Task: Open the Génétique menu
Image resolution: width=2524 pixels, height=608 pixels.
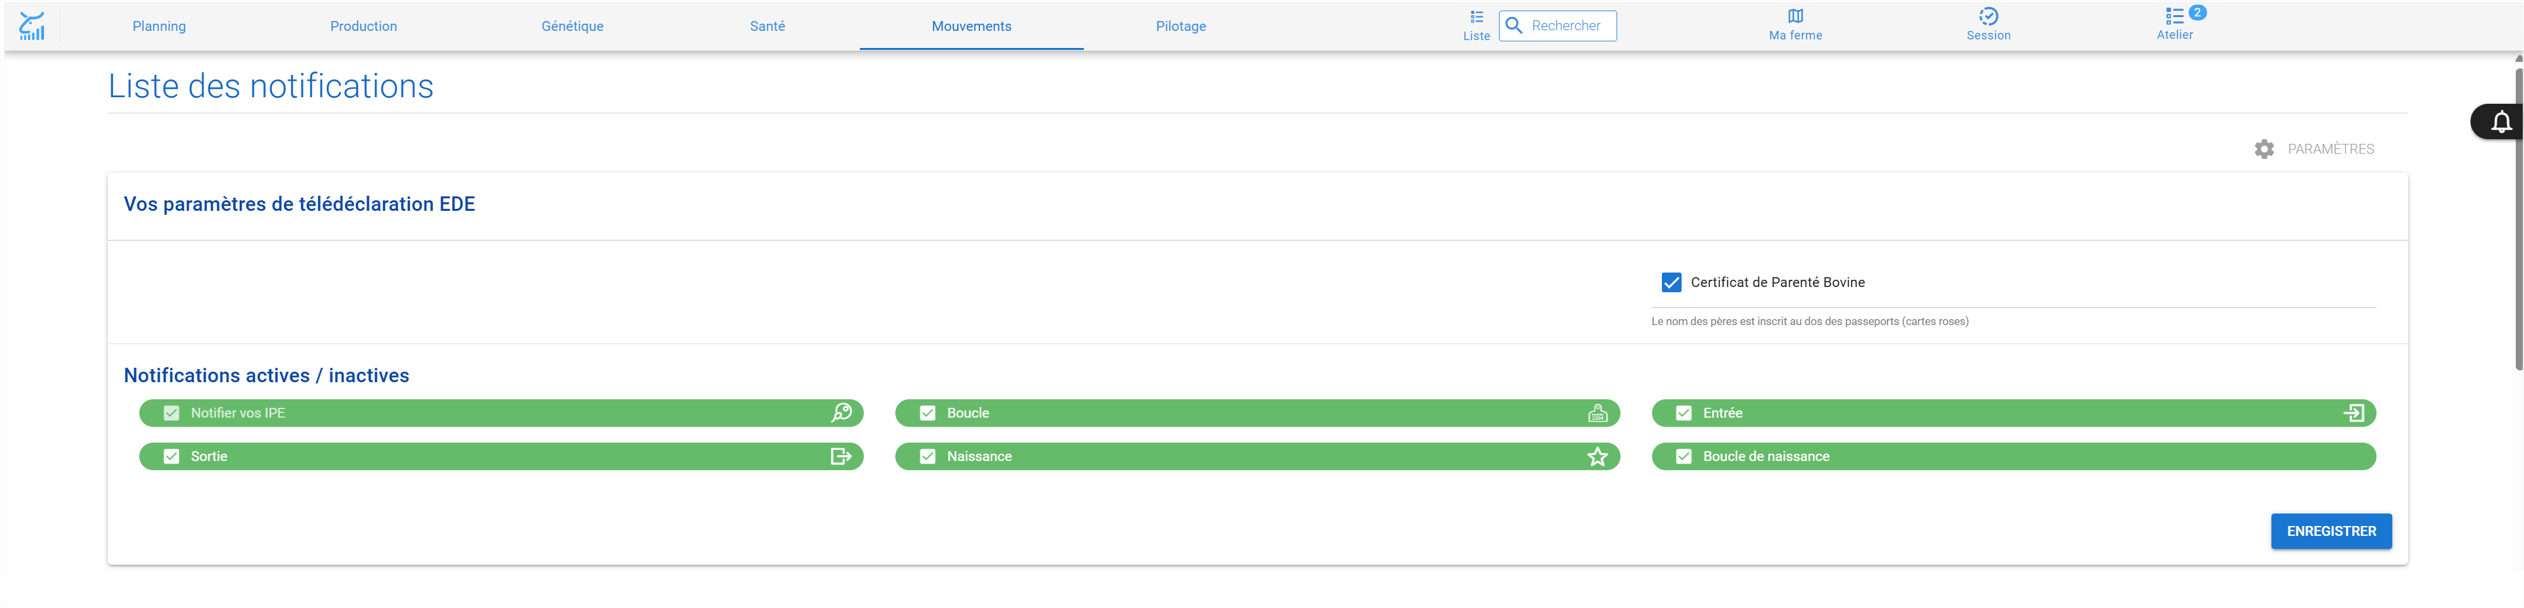Action: click(572, 26)
